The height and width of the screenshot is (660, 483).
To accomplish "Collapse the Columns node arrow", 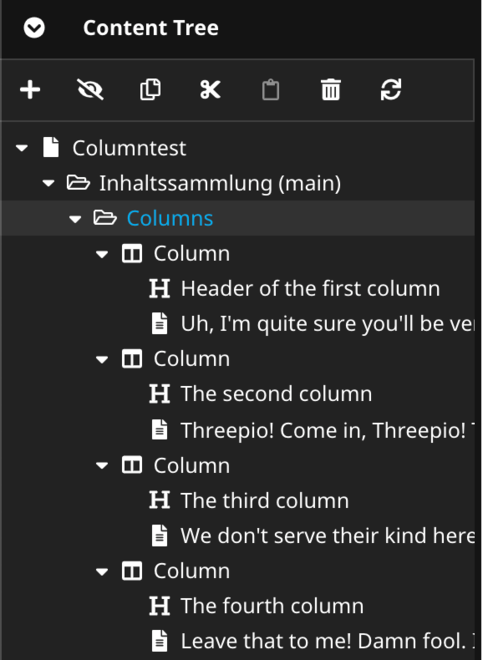I will (75, 218).
